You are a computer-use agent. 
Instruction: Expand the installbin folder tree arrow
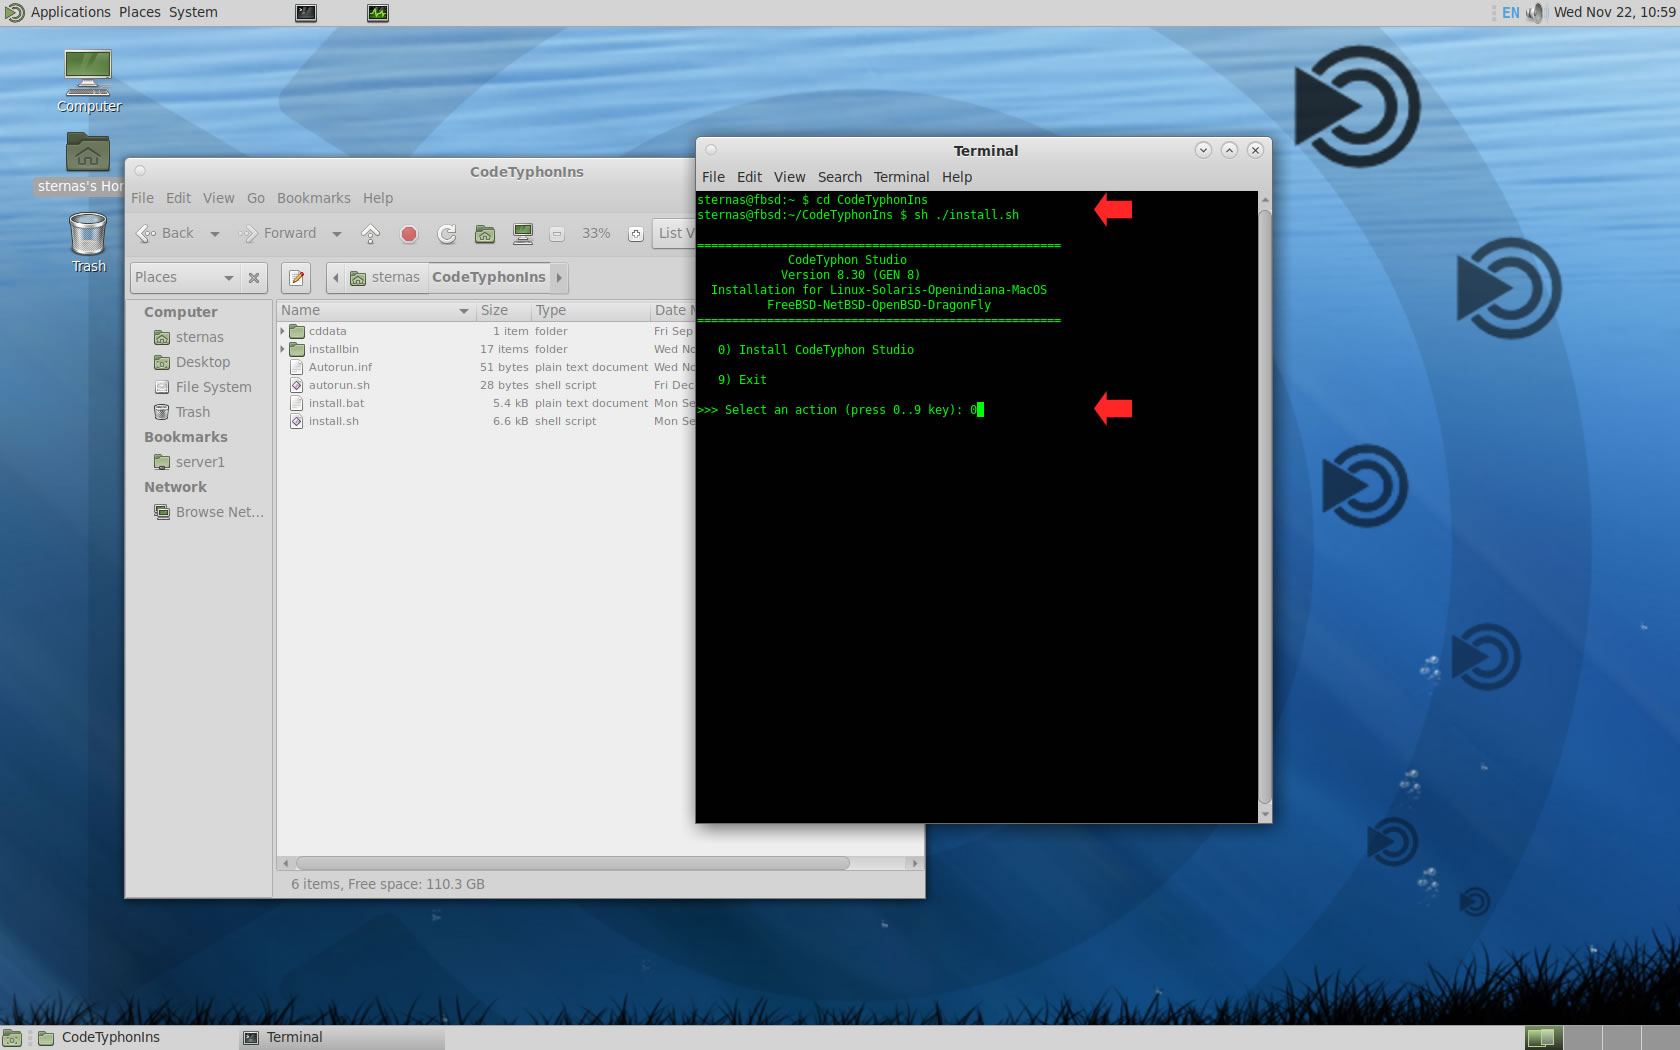point(282,349)
